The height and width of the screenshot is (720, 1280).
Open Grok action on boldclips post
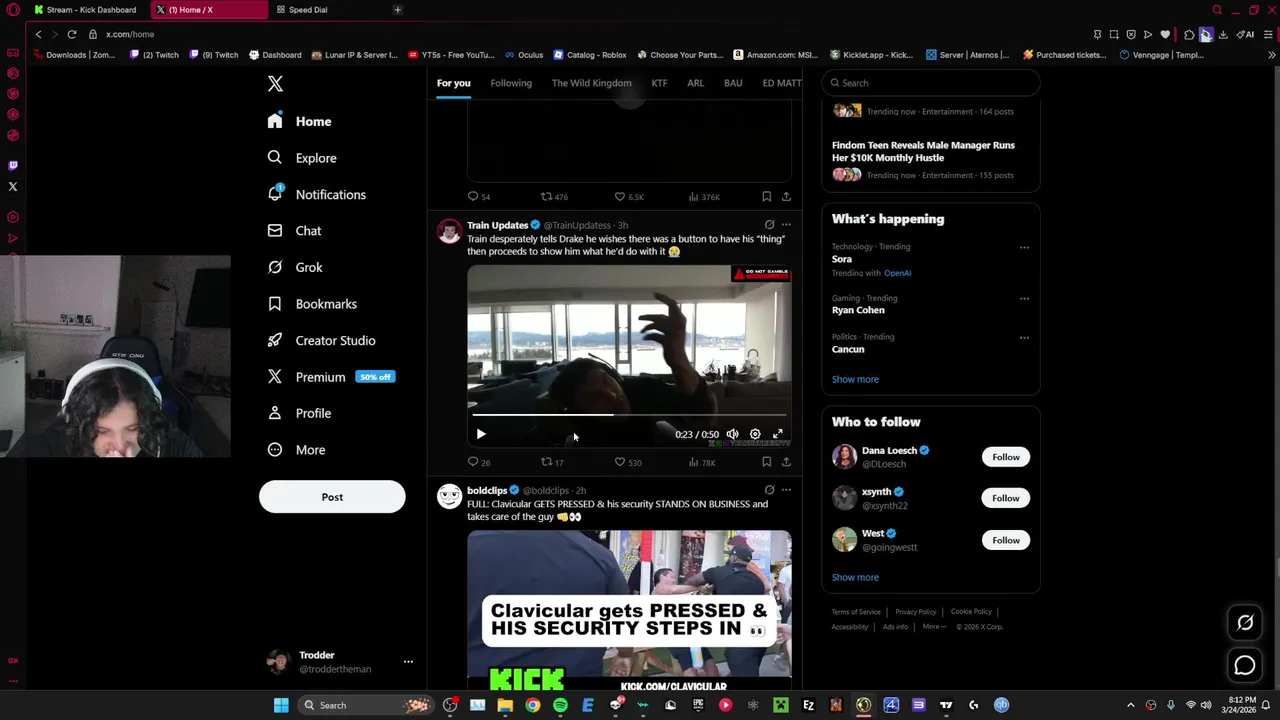[769, 490]
